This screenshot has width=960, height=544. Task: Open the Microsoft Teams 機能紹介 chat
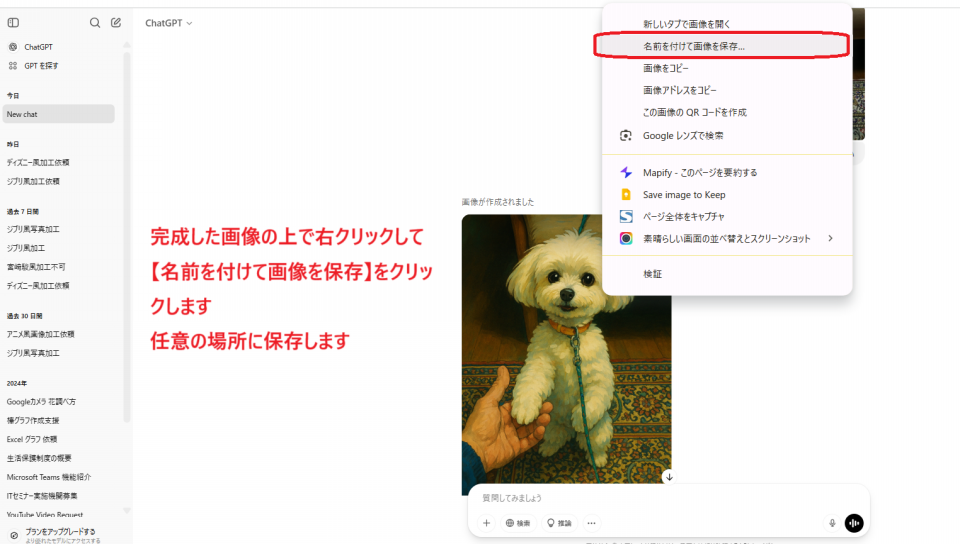[x=49, y=477]
